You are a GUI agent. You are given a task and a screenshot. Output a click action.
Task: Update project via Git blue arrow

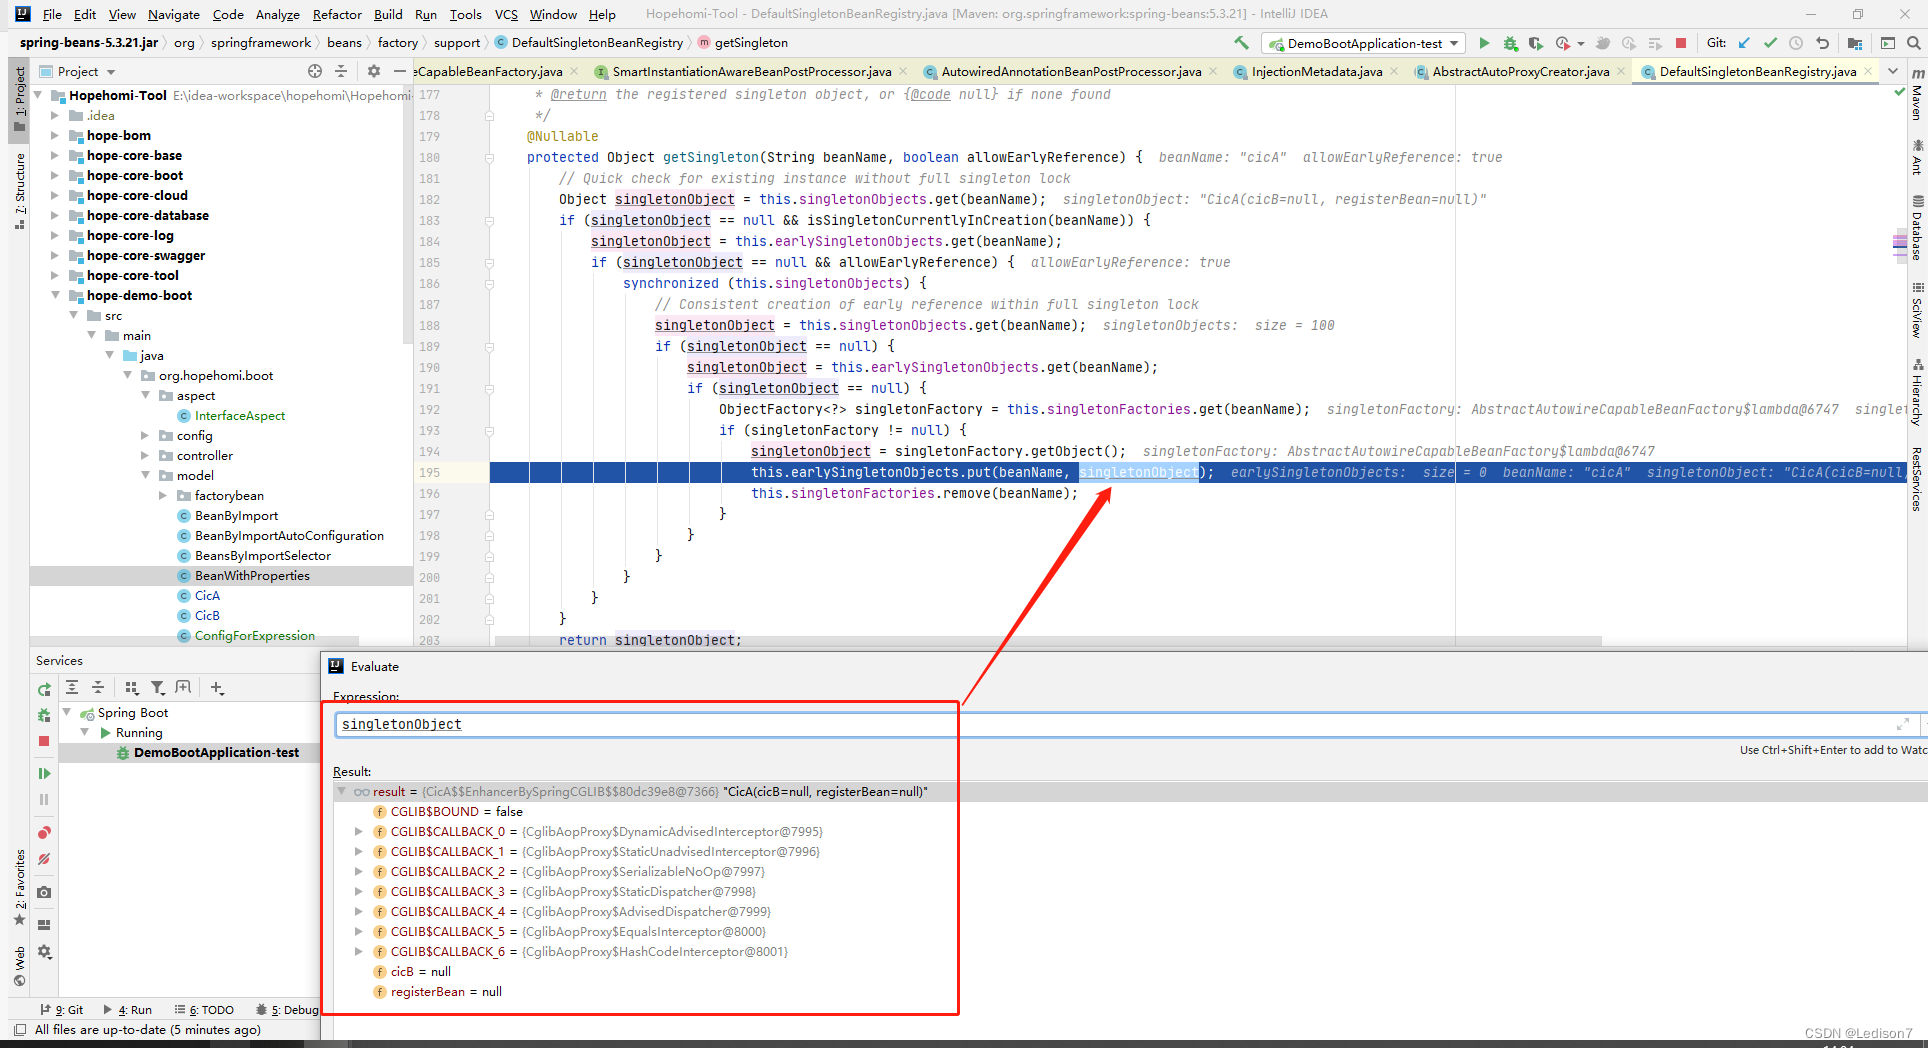tap(1745, 43)
